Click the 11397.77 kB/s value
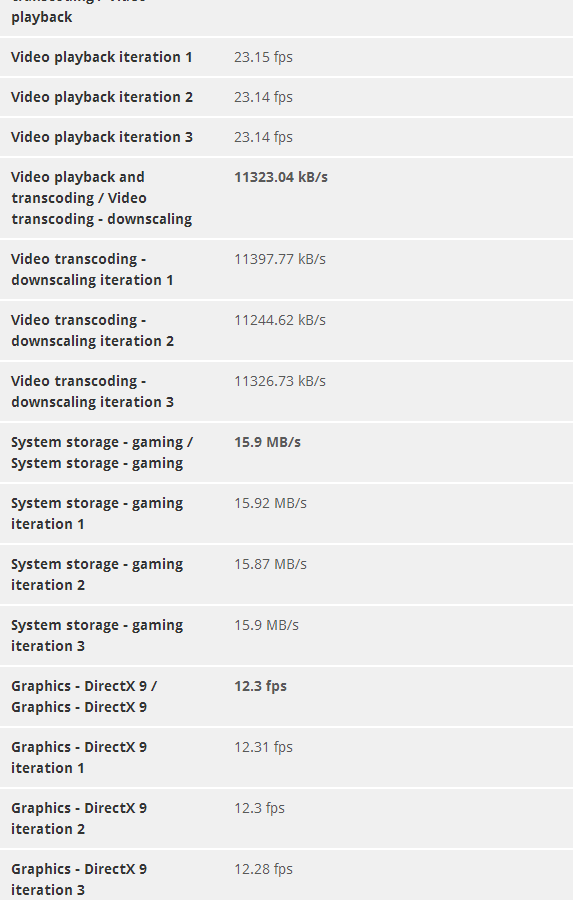Viewport: 573px width, 900px height. click(280, 259)
